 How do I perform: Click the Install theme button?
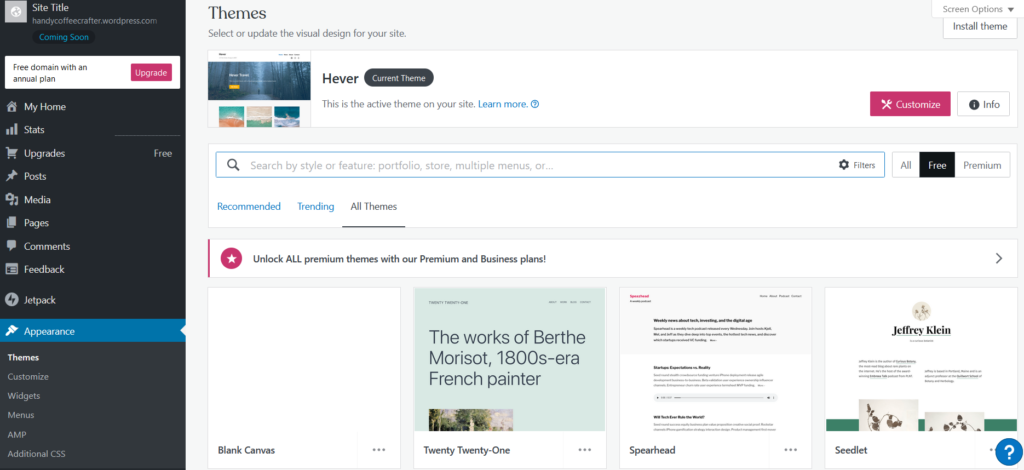click(980, 26)
